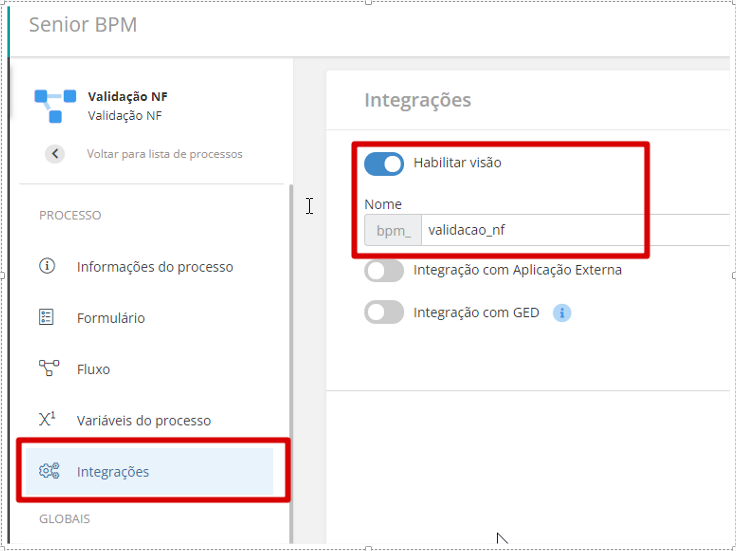Viewport: 736px width, 551px height.
Task: Select Fluxo in the sidebar
Action: [93, 369]
